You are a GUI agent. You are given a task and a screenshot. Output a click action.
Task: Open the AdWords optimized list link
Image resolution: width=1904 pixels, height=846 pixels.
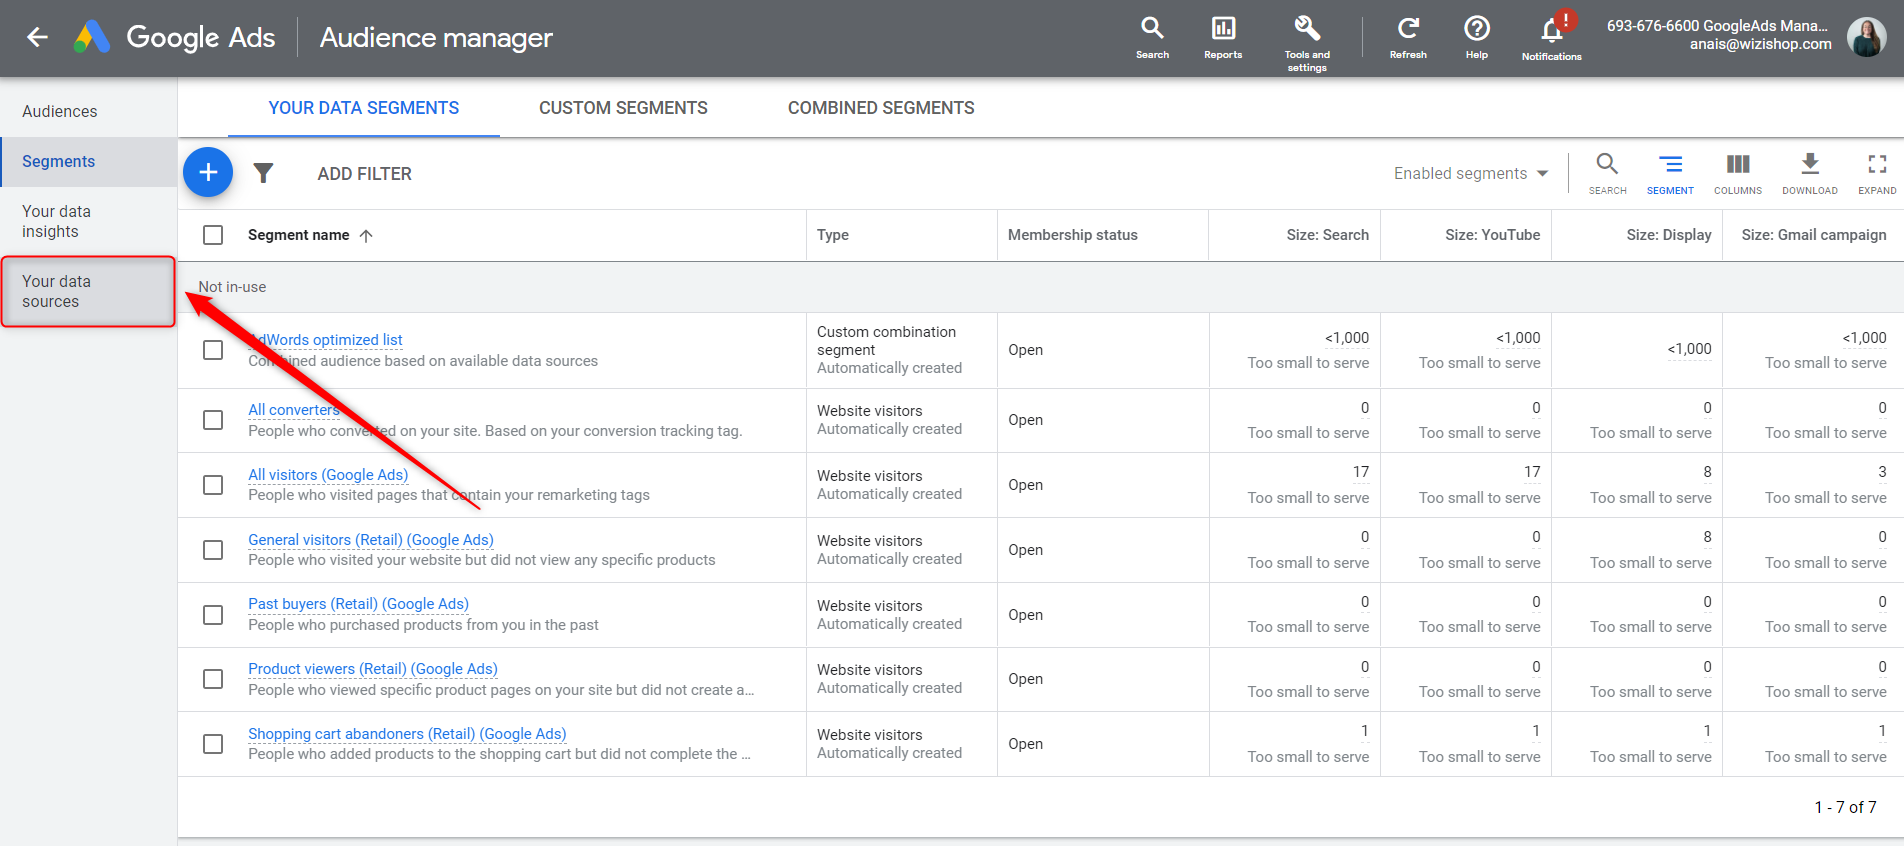[x=325, y=340]
